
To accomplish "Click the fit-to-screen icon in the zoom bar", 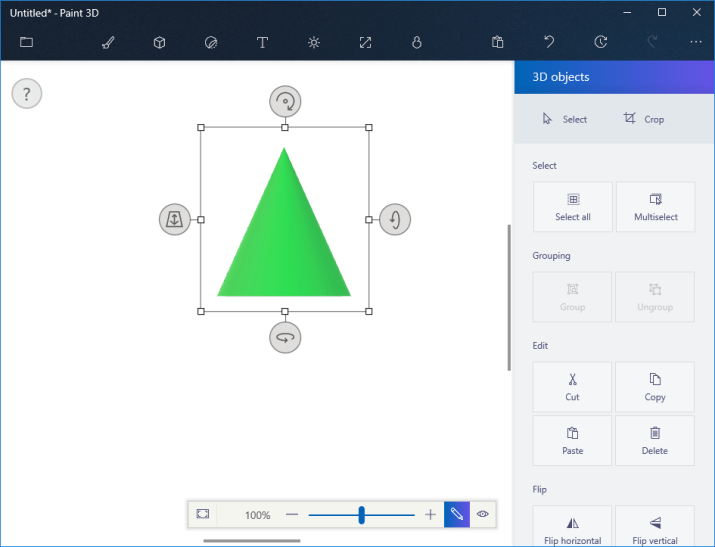I will (x=203, y=514).
